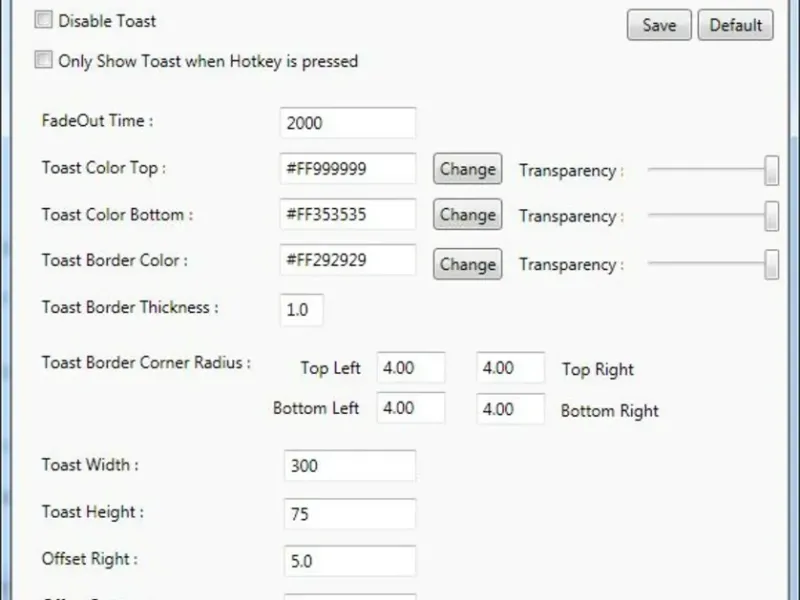This screenshot has width=800, height=600.
Task: Click the Bottom Right corner radius field
Action: 510,409
